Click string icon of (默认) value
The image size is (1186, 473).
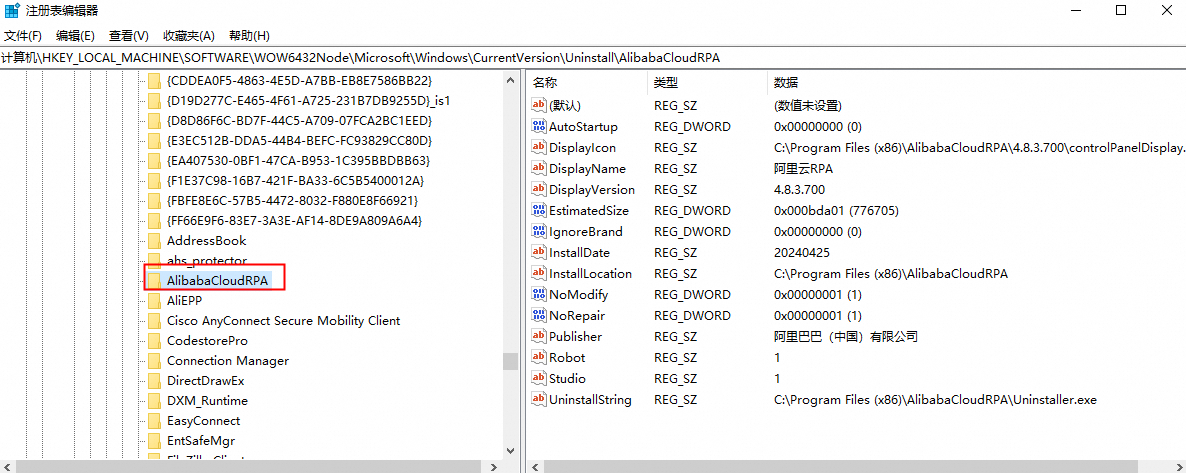click(x=539, y=105)
